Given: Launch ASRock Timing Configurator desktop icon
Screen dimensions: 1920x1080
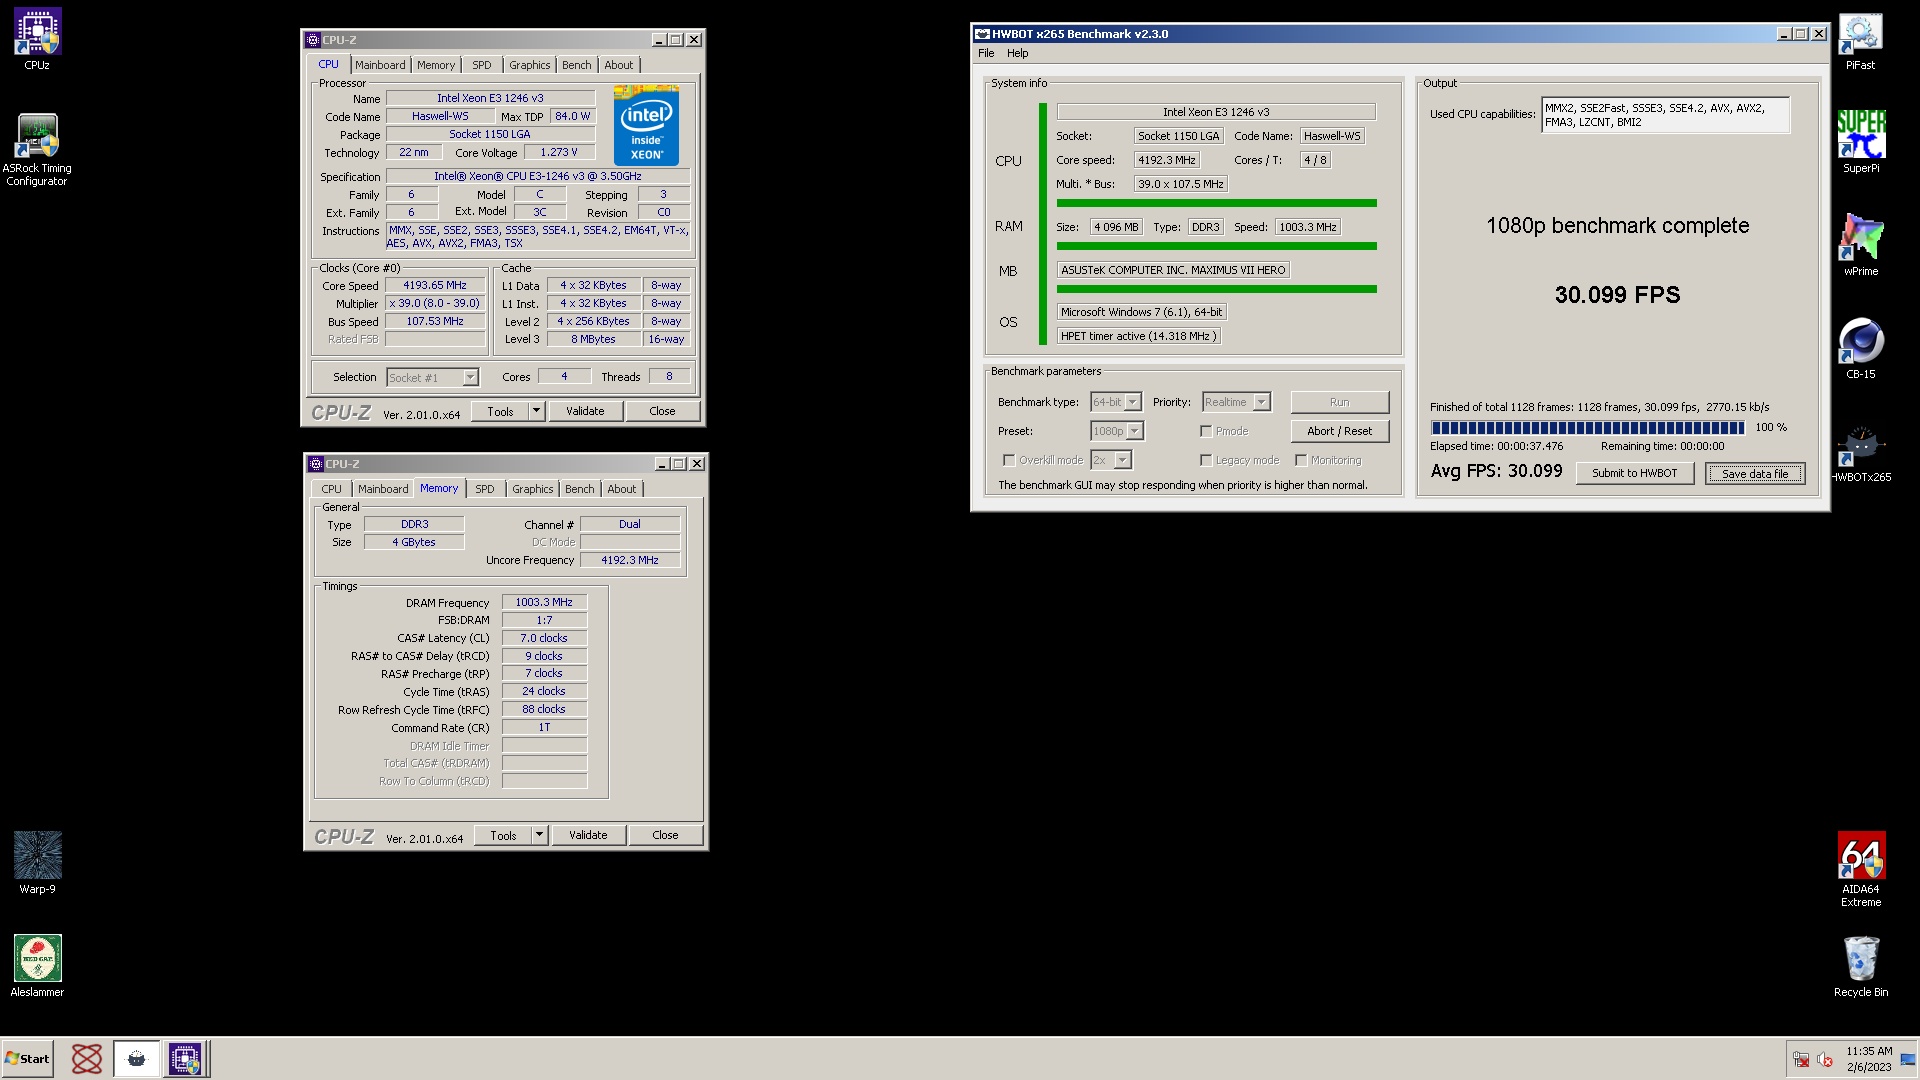Looking at the screenshot, I should [x=37, y=149].
